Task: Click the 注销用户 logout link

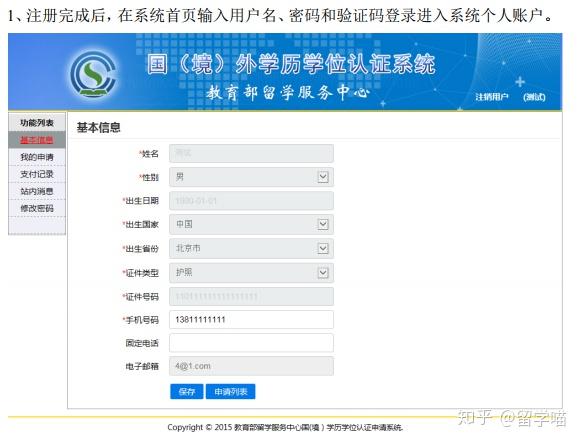Action: [492, 97]
